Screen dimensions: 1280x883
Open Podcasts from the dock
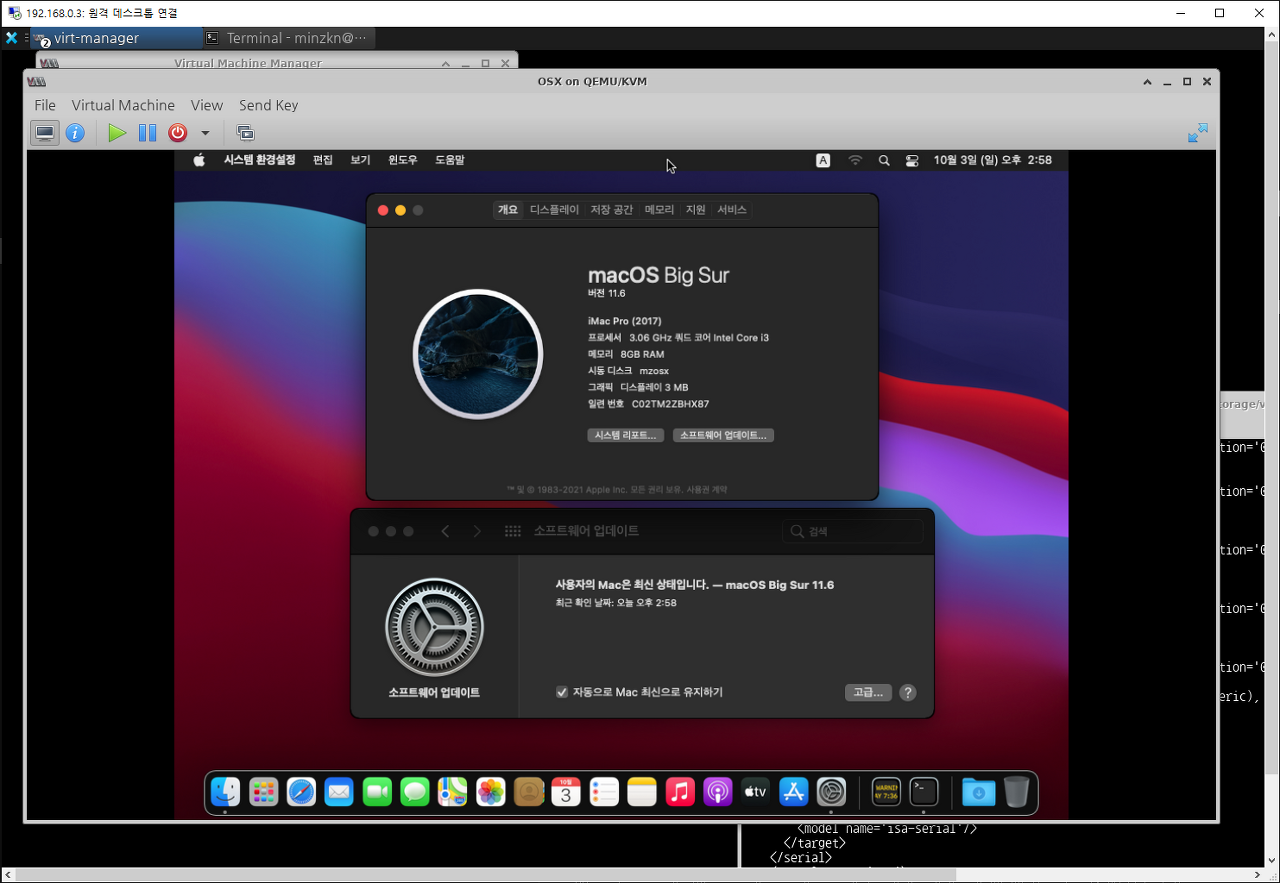[717, 792]
